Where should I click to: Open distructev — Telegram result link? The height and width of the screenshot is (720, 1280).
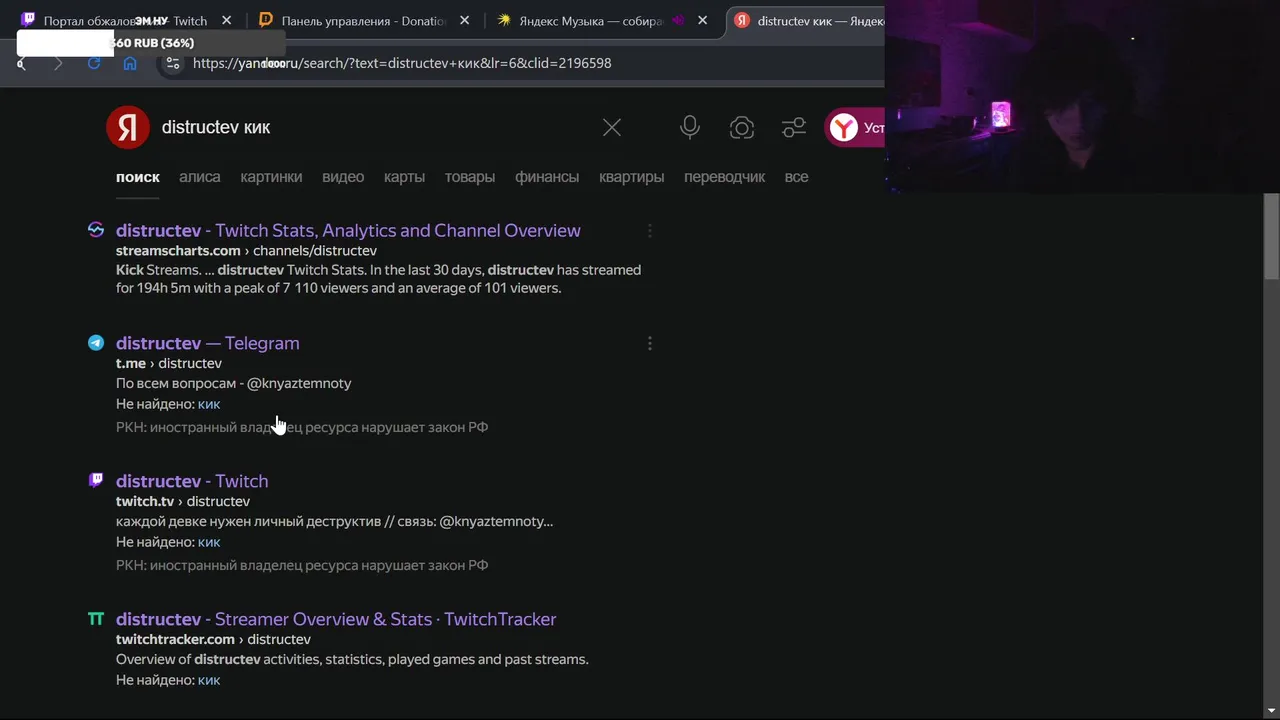coord(208,343)
